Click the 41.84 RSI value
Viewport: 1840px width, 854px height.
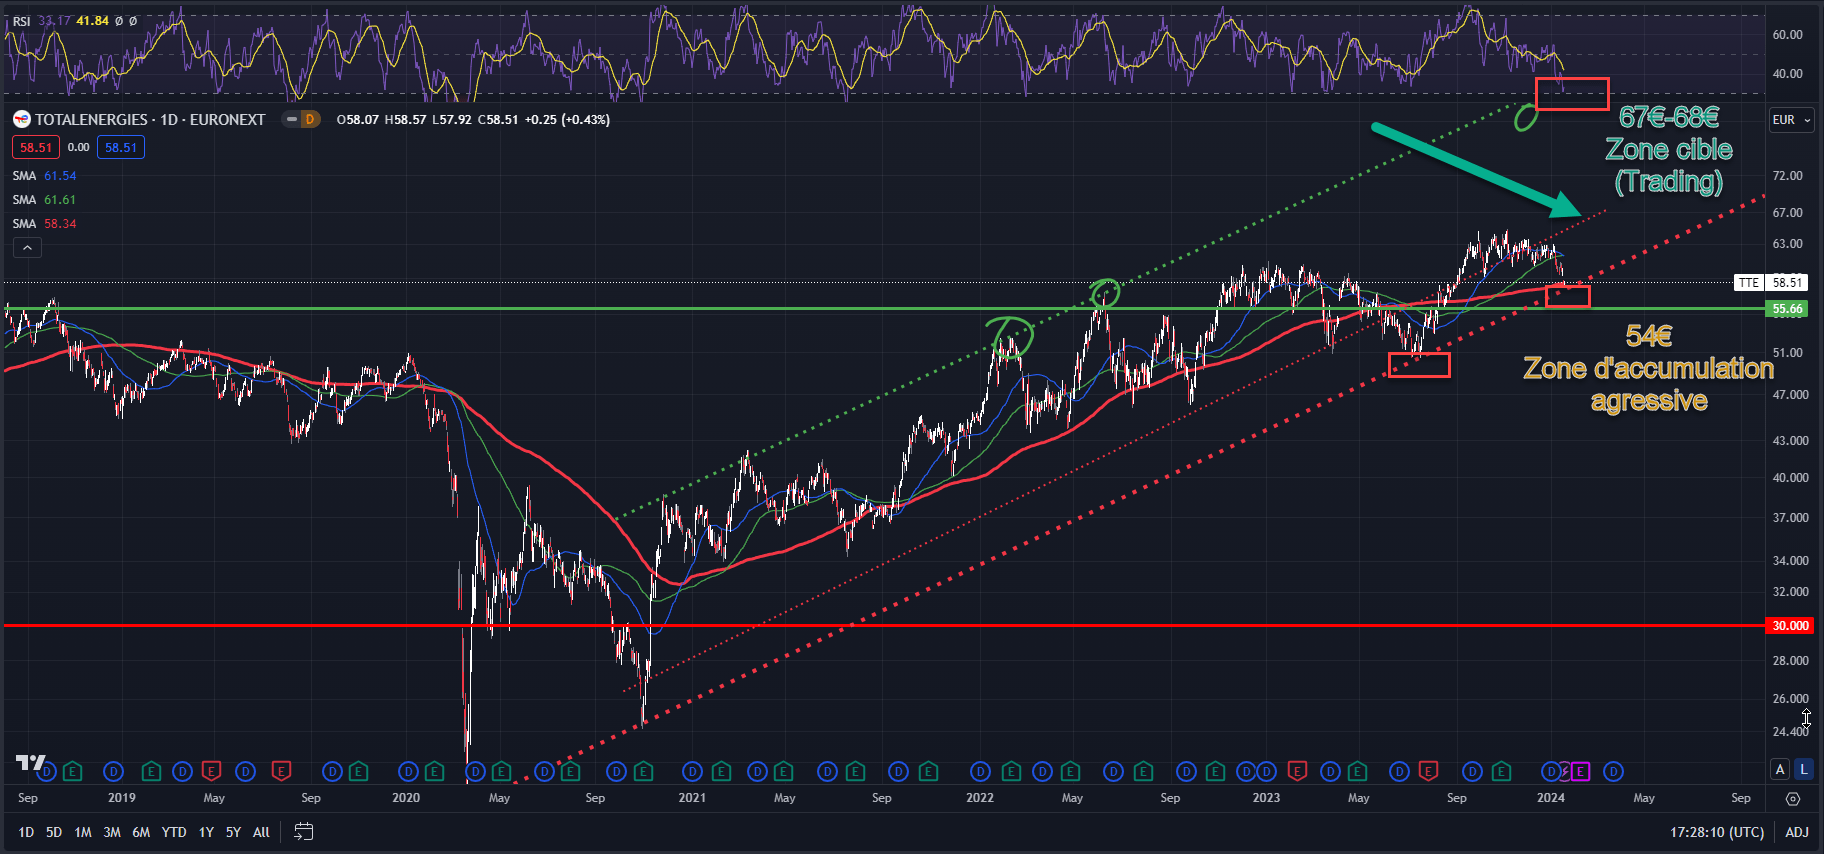(x=92, y=21)
